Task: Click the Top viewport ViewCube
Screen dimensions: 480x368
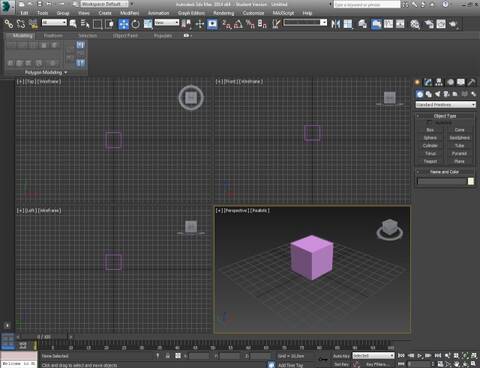Action: tap(191, 98)
